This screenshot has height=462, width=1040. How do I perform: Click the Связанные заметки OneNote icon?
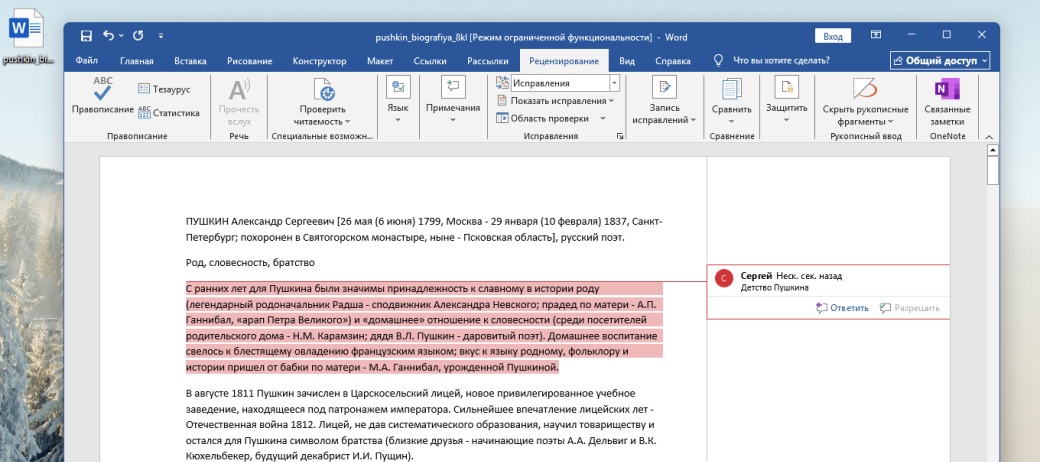[946, 88]
